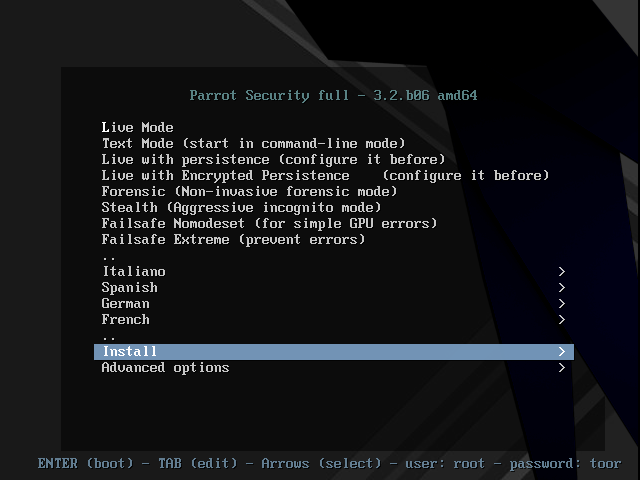Open the French language submenu
The image size is (640, 480).
pyautogui.click(x=333, y=319)
